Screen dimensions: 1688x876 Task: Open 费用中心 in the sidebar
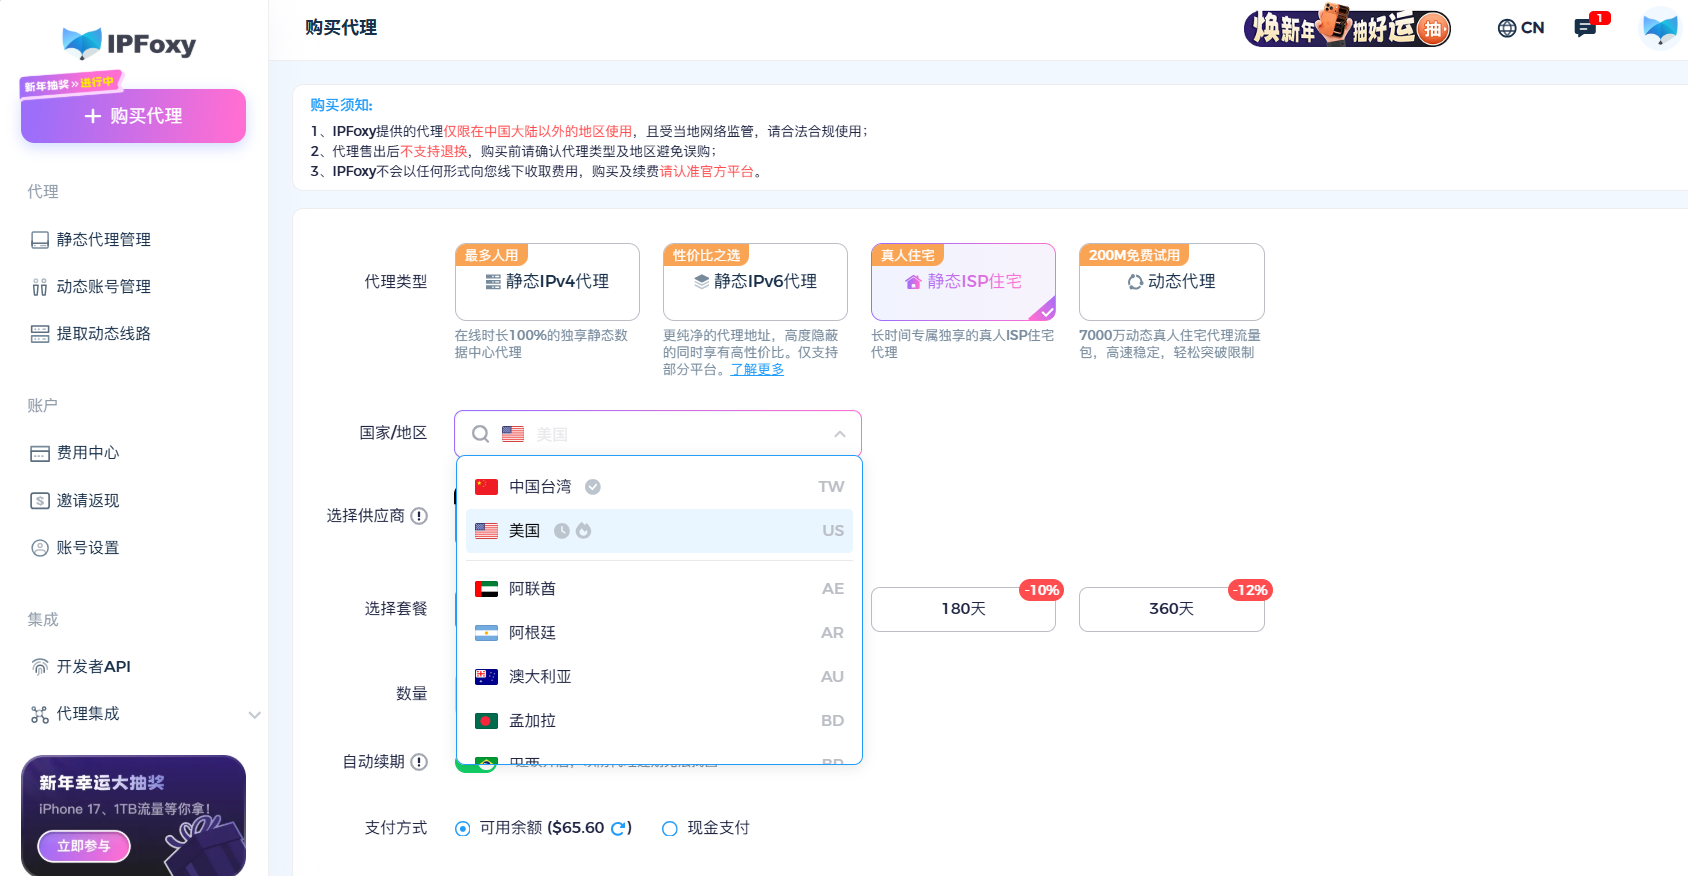(88, 453)
